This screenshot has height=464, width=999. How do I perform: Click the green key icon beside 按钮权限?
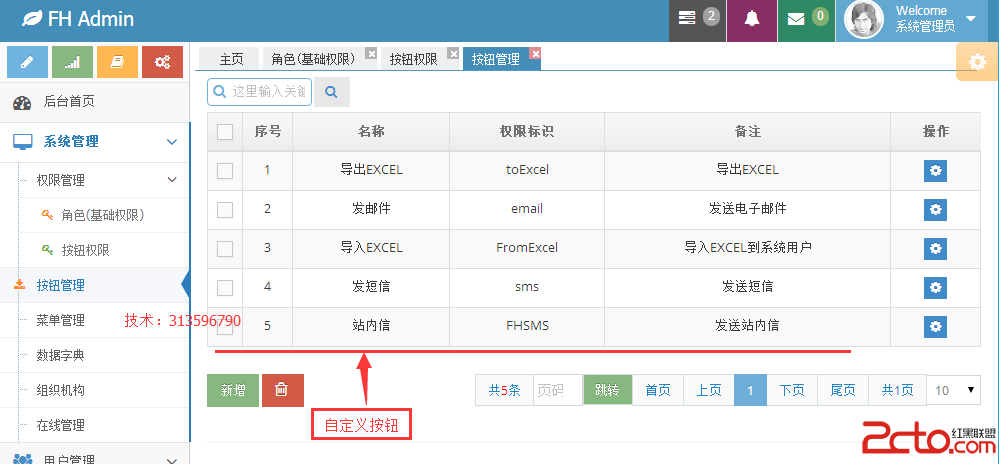pos(47,250)
